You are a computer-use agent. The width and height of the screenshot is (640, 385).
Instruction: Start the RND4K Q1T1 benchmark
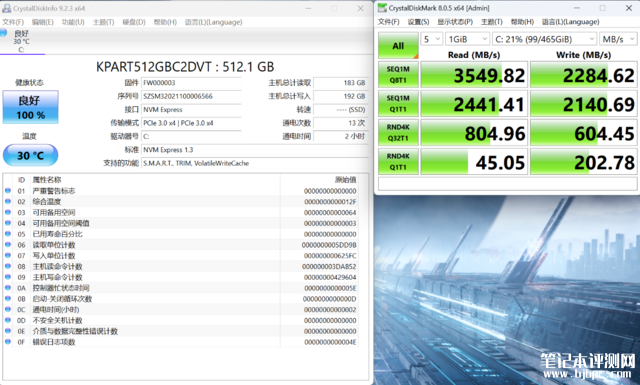(x=398, y=162)
